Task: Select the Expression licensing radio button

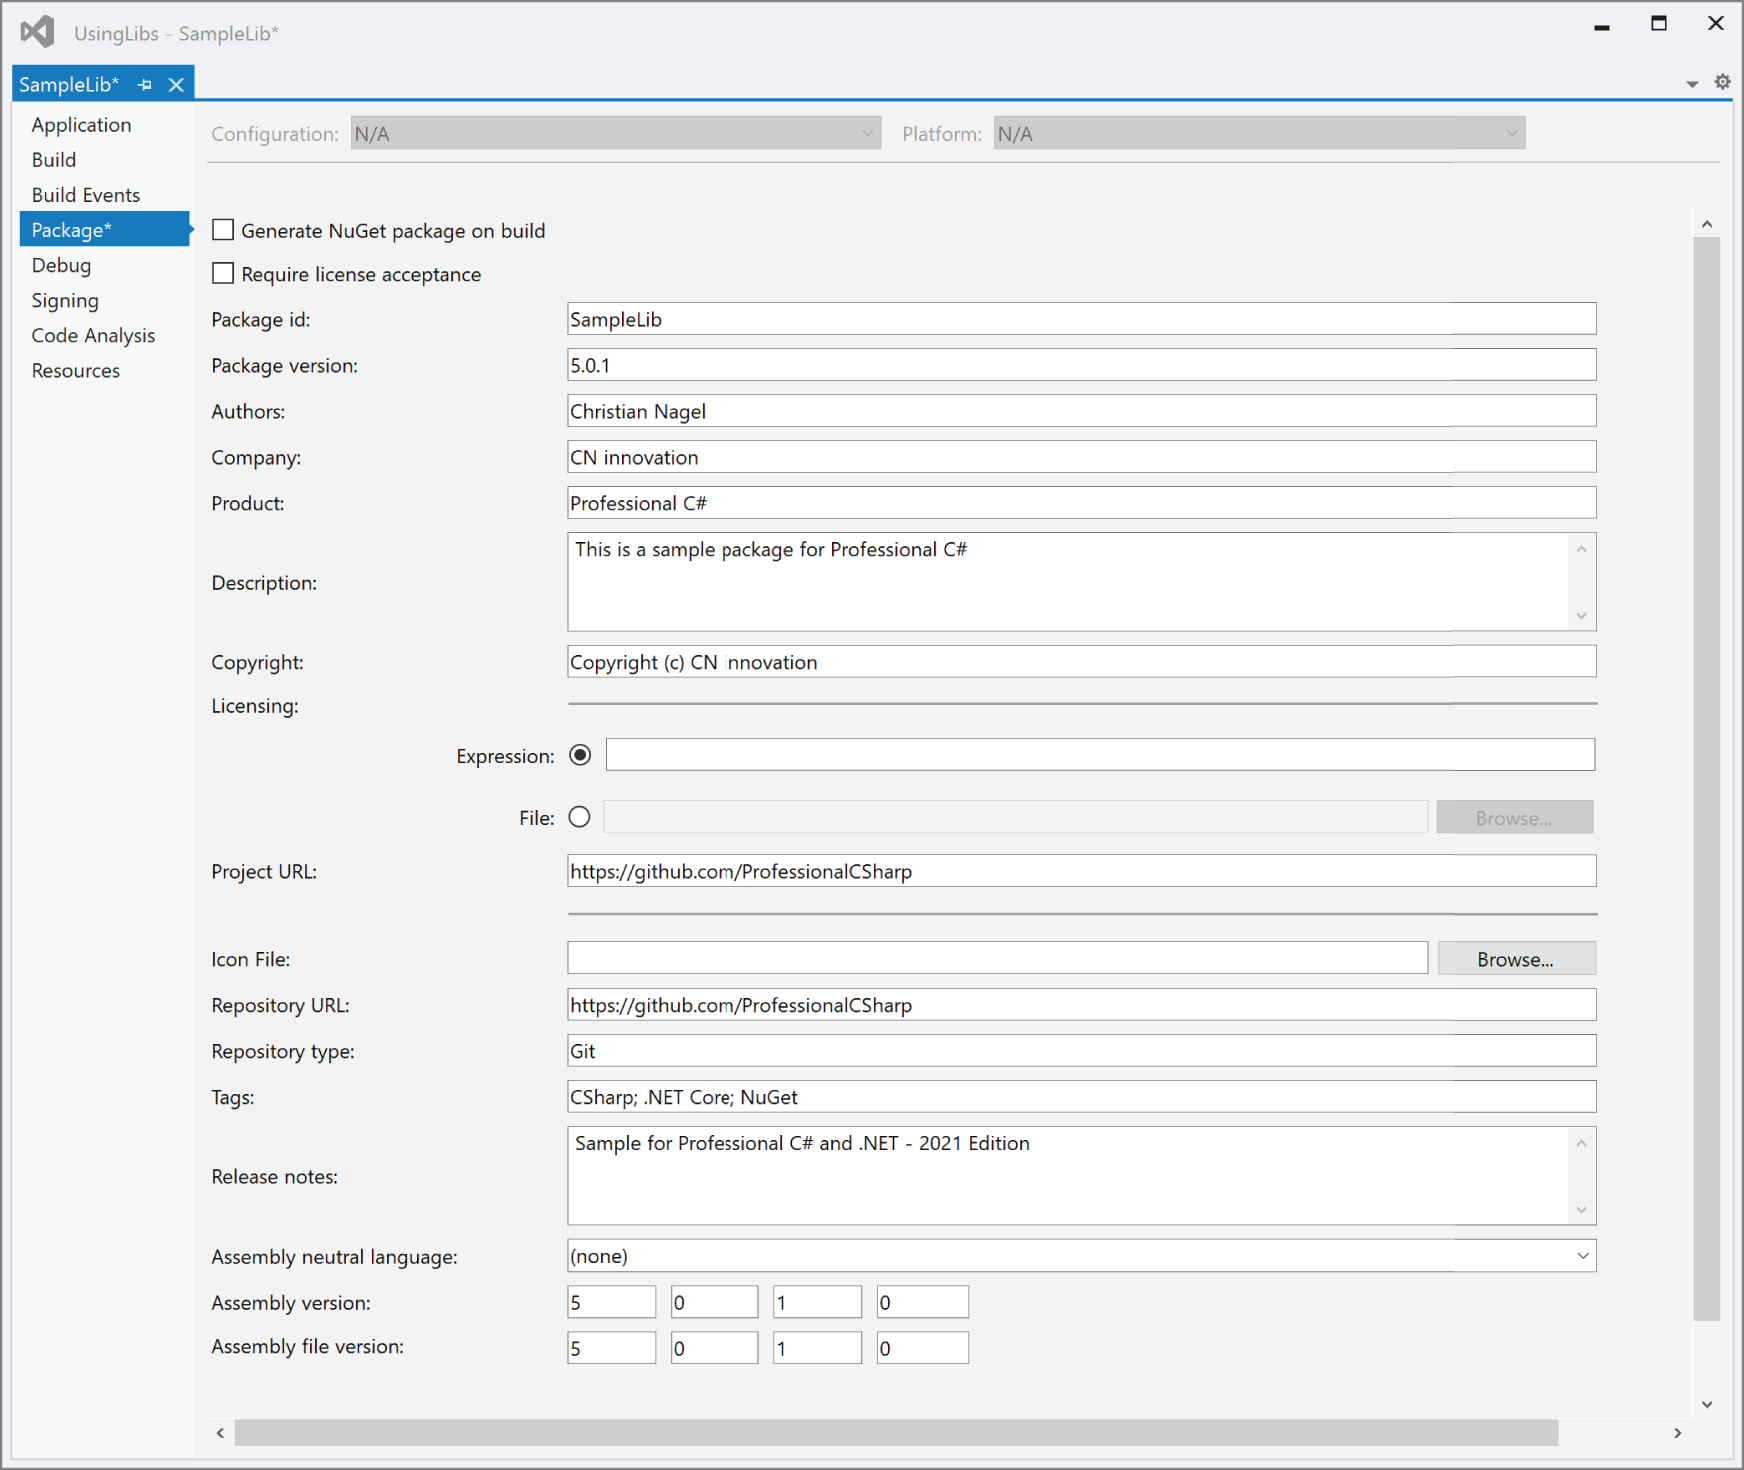Action: tap(580, 756)
